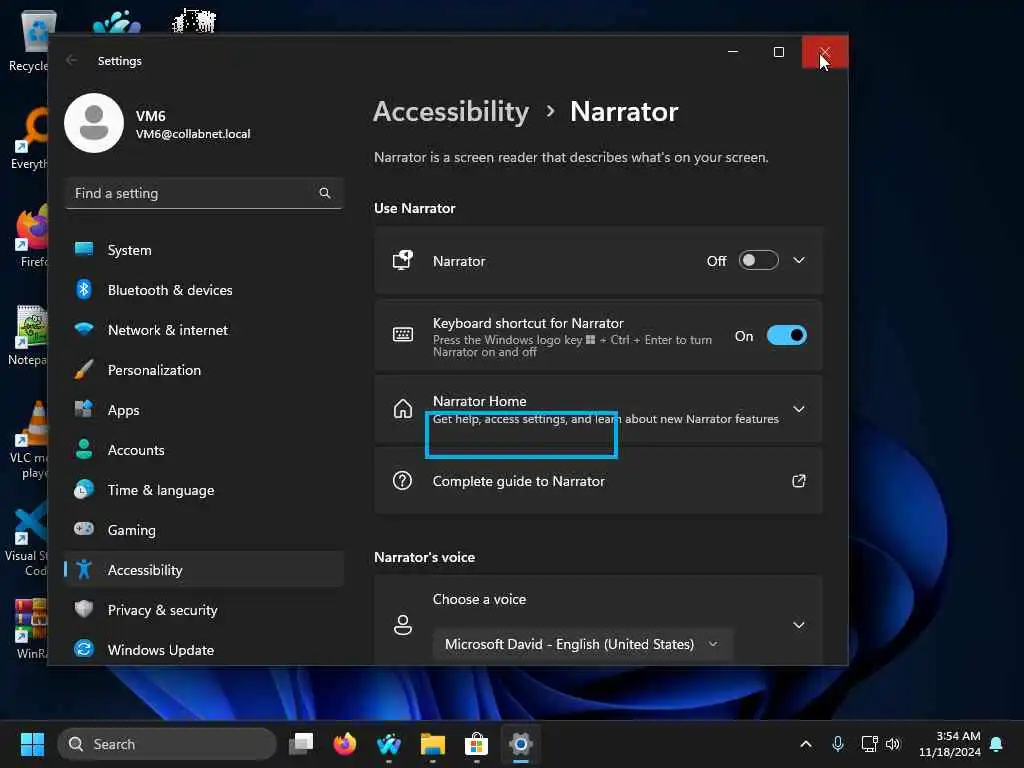Click the Narrator Home house icon
The height and width of the screenshot is (768, 1024).
(403, 409)
